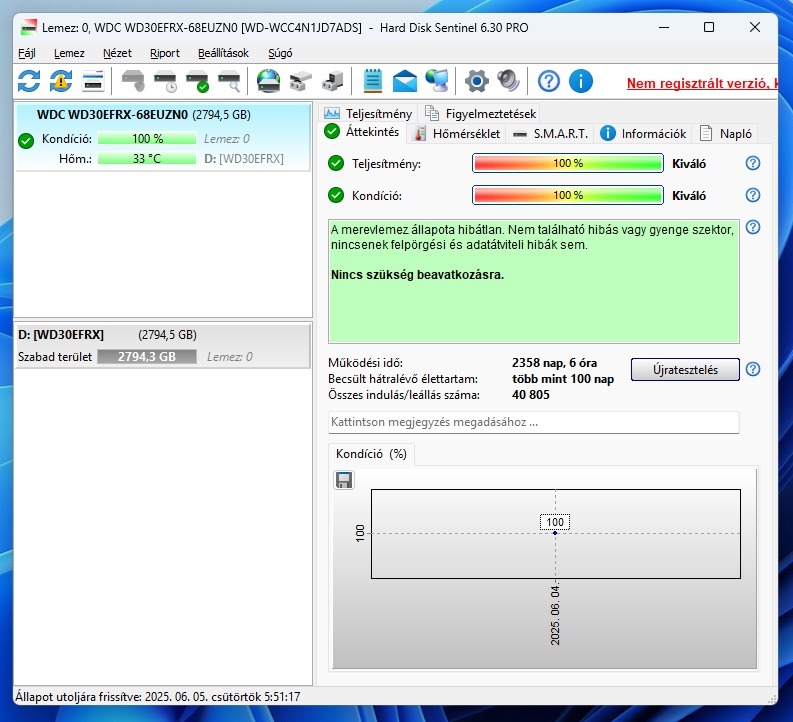
Task: Click the floppy disk save icon above chart
Action: coord(344,480)
